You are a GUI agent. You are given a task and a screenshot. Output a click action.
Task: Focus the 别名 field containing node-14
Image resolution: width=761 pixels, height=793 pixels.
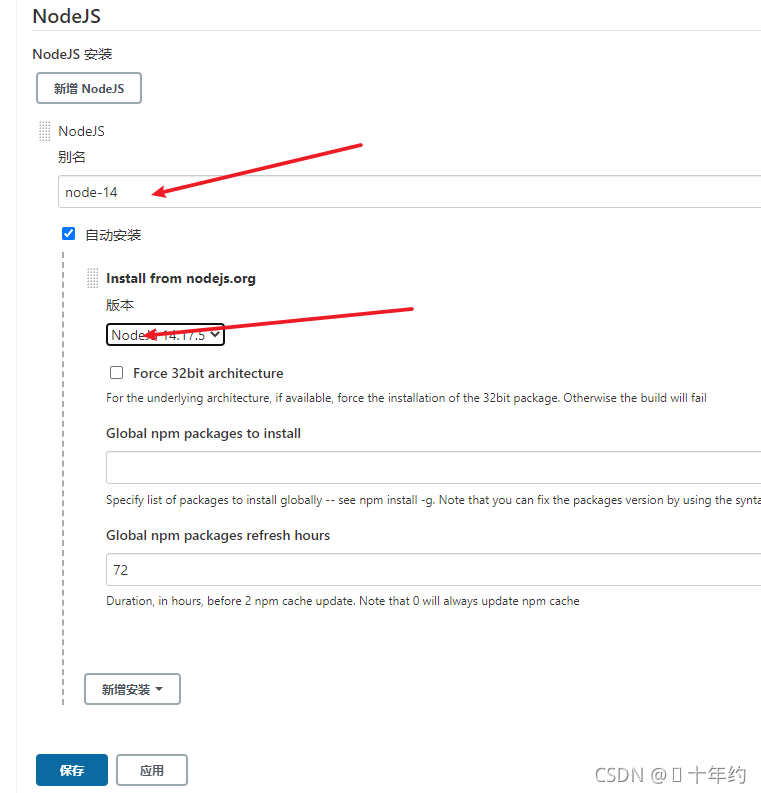point(409,192)
